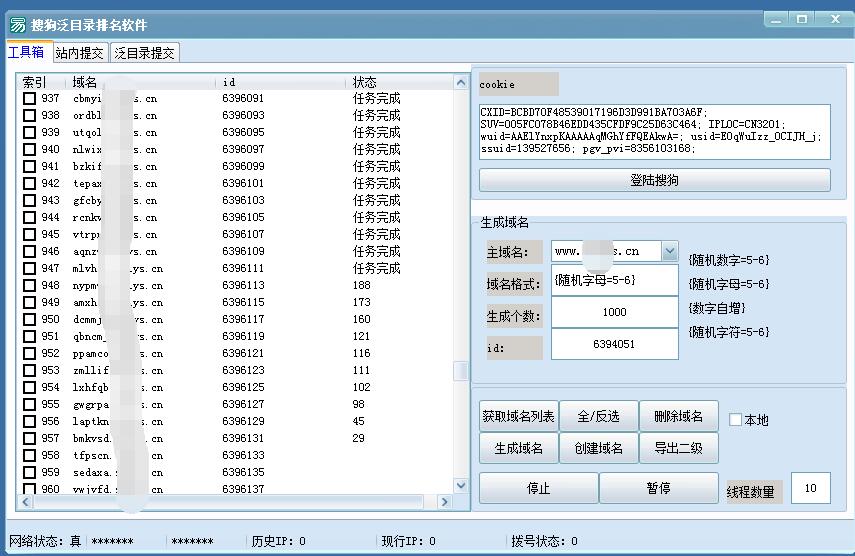Click the 网络状态 status bar entry

point(45,541)
